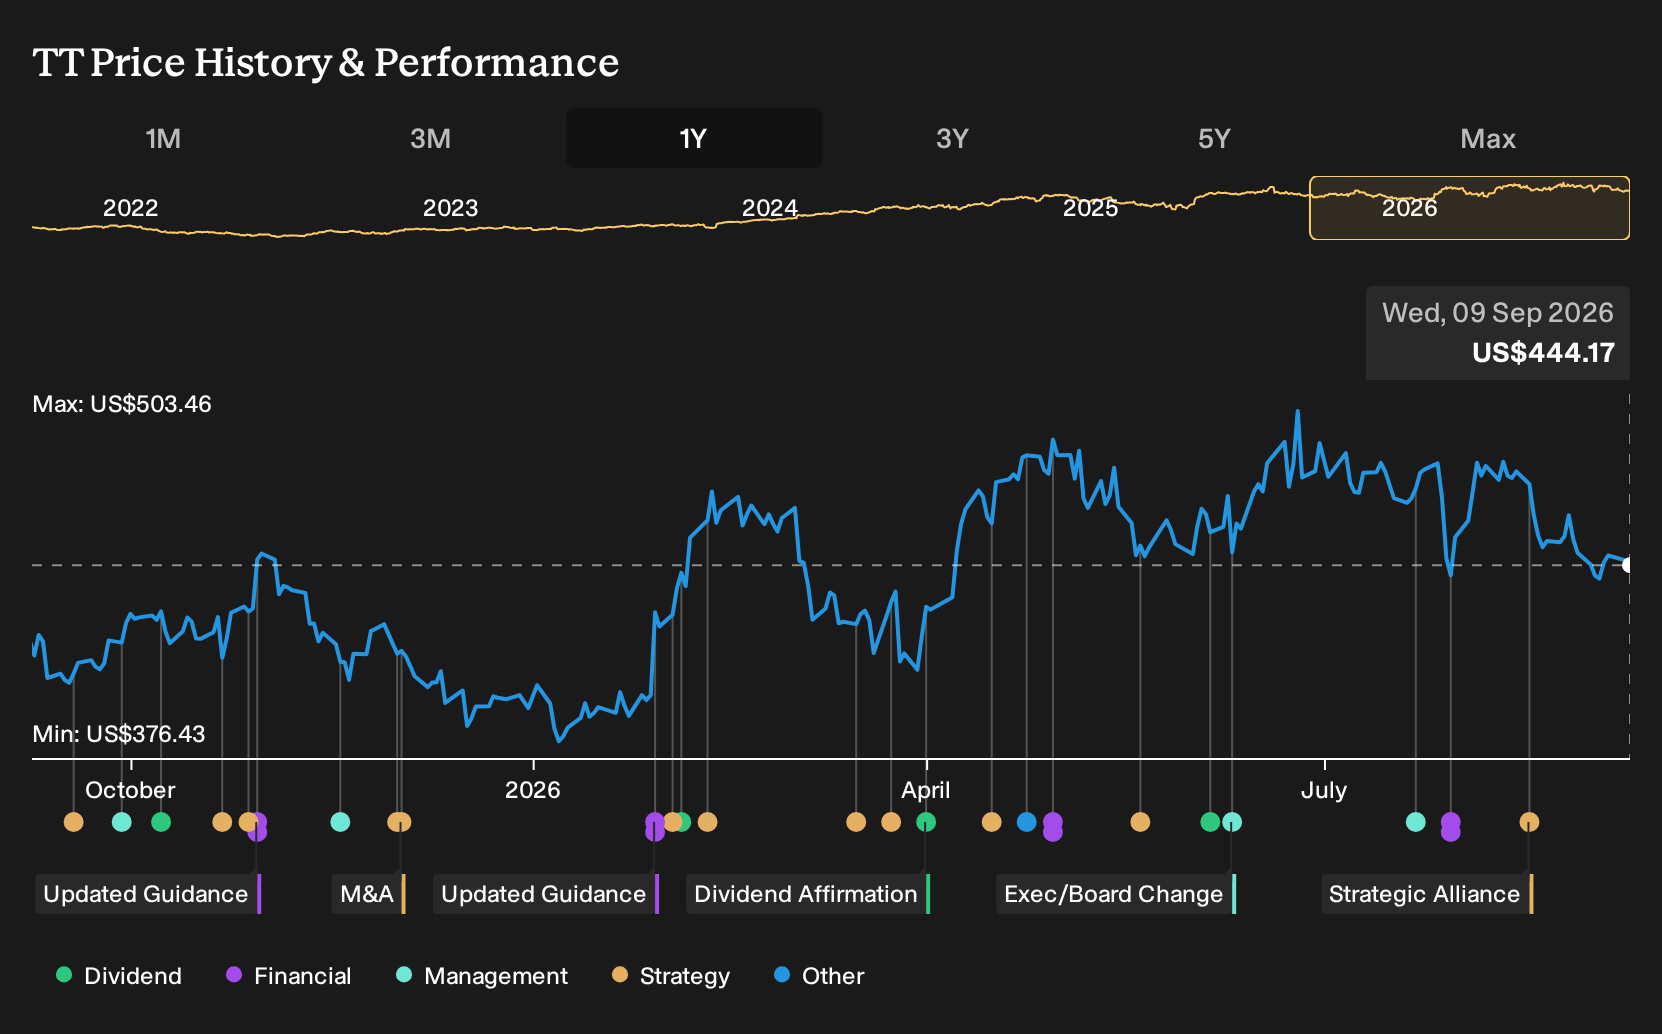
Task: Click the Wed, 09 Sep 2026 date text
Action: click(x=1498, y=313)
